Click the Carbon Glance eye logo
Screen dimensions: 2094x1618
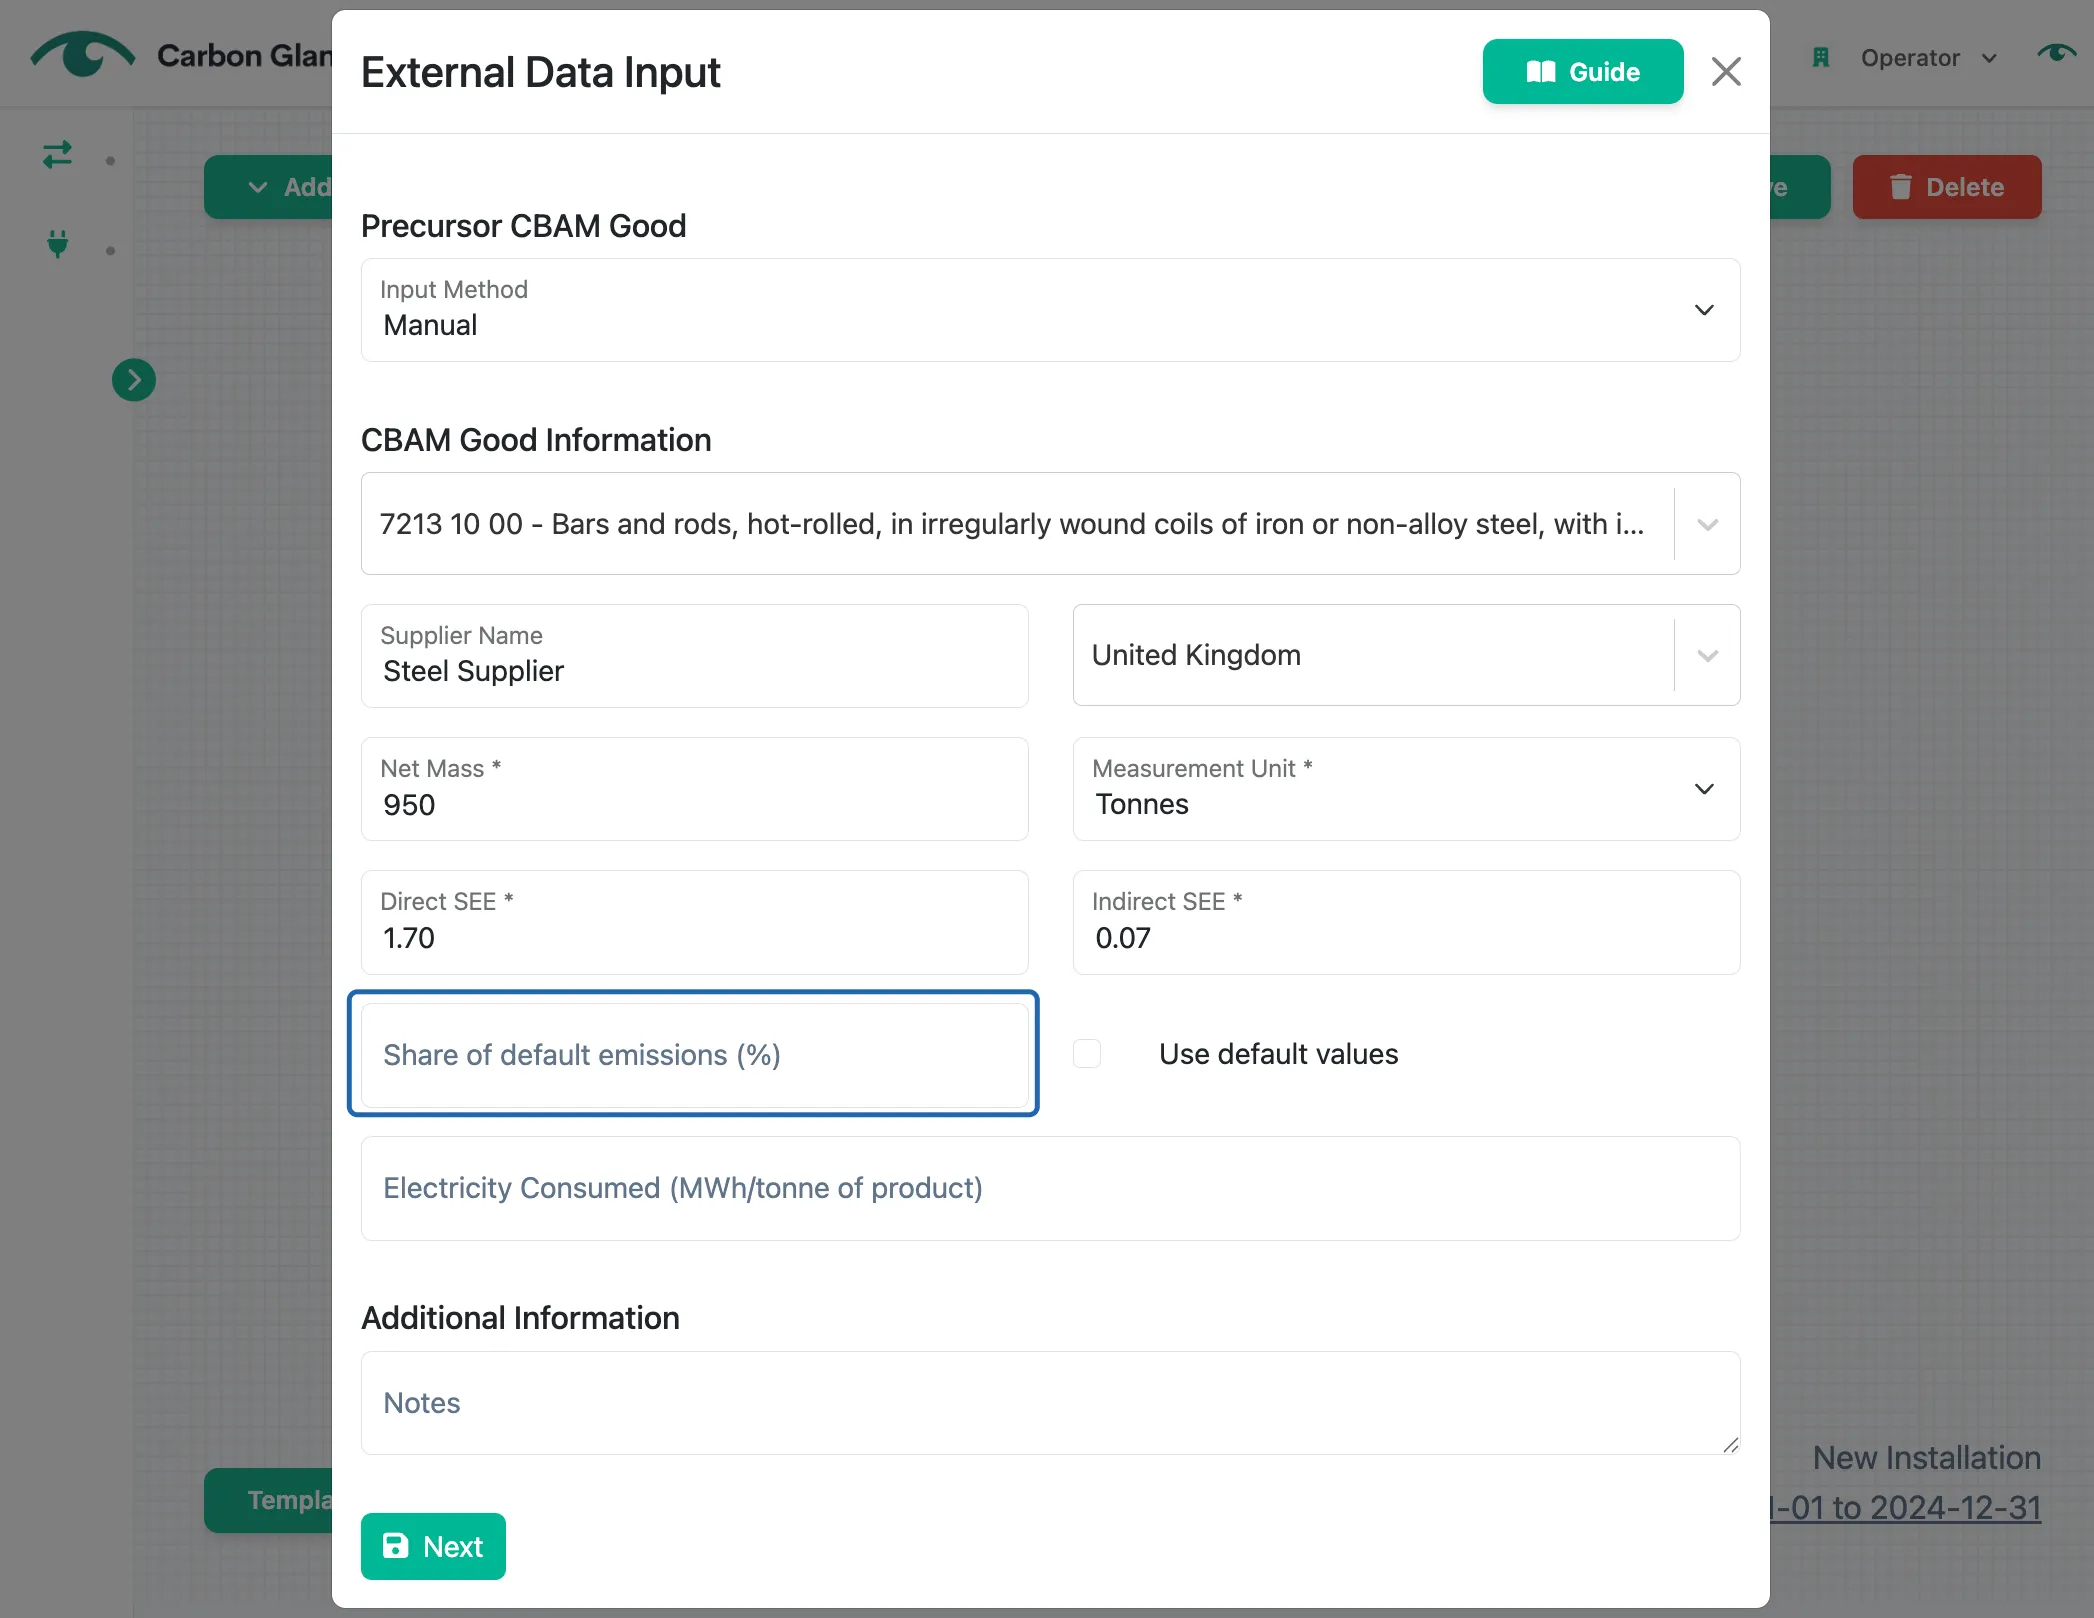83,54
